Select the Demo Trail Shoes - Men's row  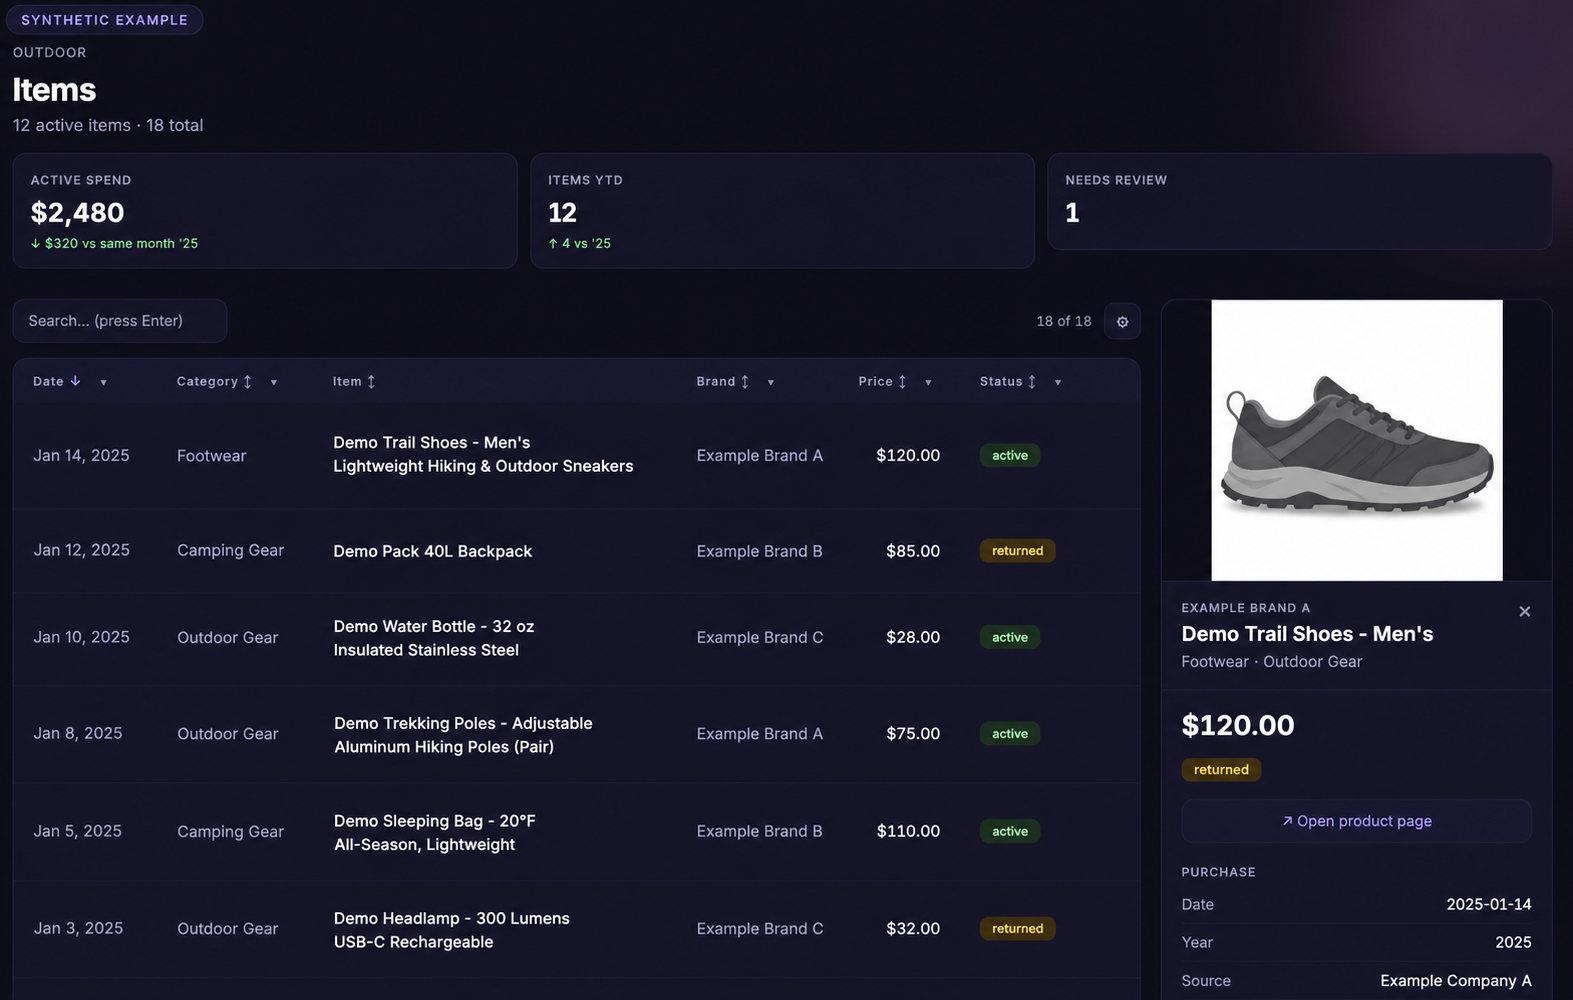click(x=576, y=455)
